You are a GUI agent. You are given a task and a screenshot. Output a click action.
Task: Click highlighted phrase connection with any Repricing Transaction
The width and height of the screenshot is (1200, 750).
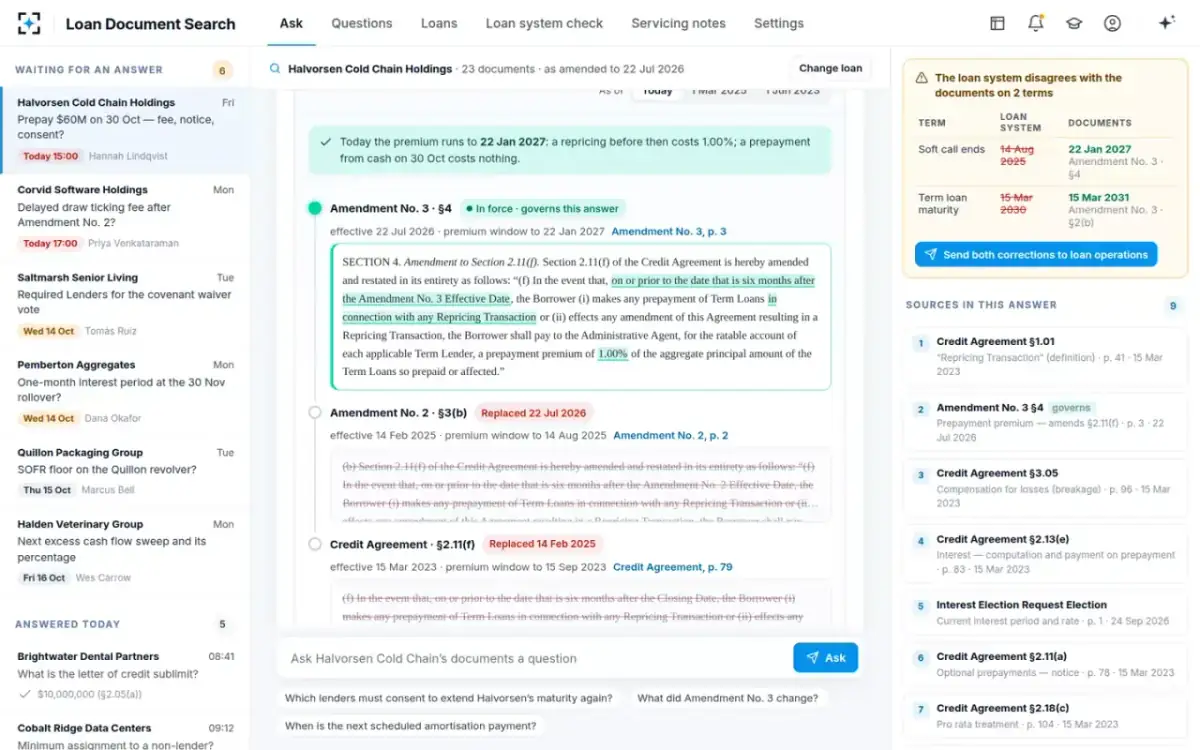pos(439,317)
